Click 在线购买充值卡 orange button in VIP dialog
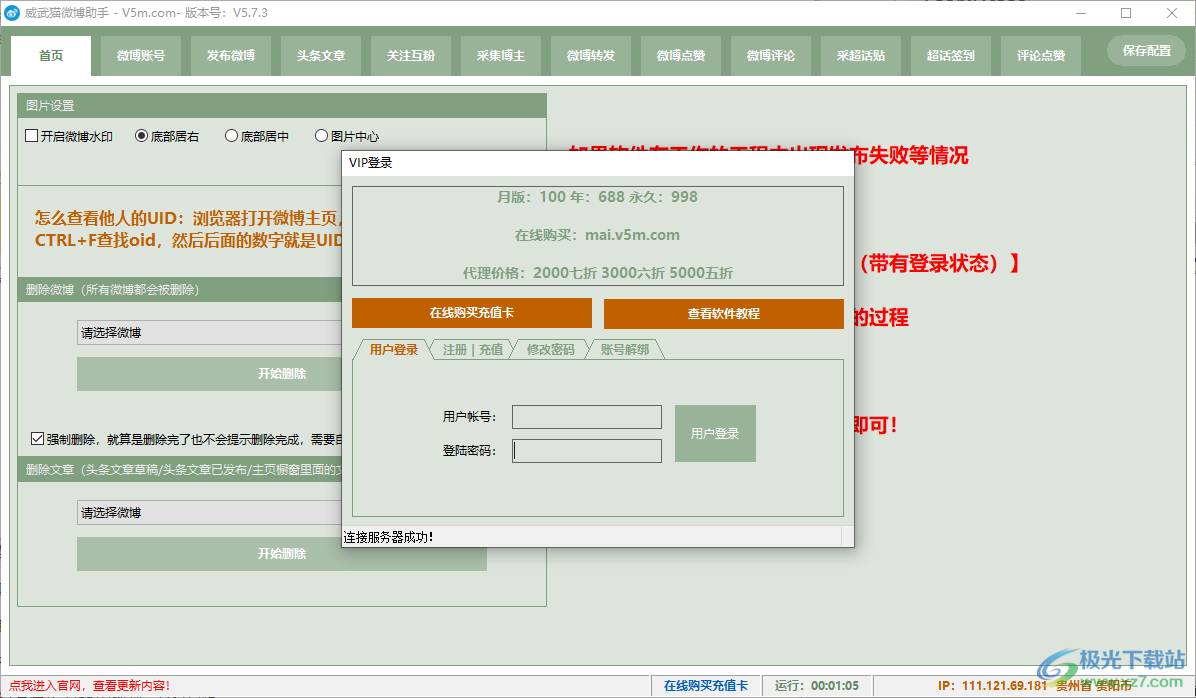This screenshot has width=1196, height=698. pyautogui.click(x=471, y=313)
